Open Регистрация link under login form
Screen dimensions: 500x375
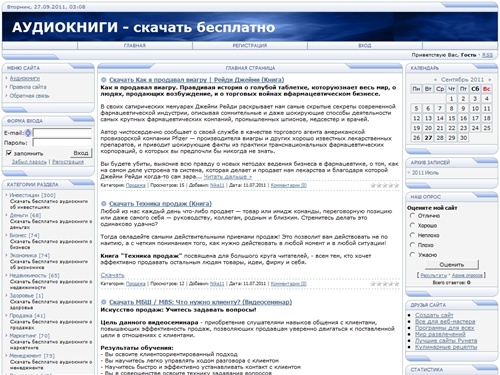(x=68, y=162)
